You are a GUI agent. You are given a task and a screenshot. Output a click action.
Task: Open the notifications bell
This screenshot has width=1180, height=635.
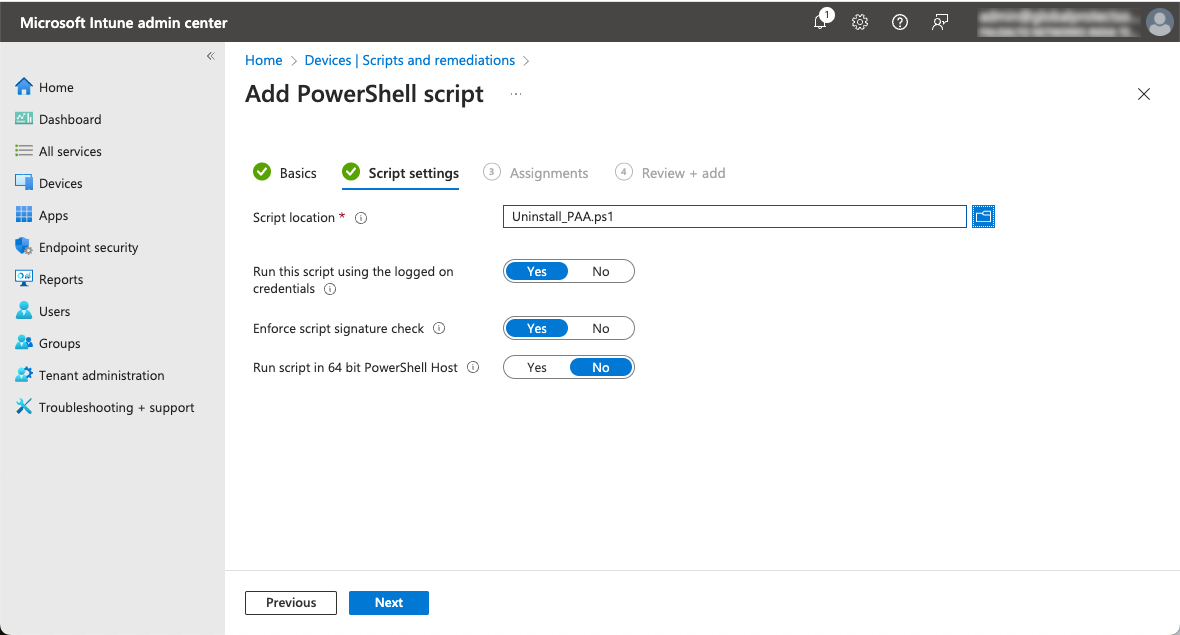coord(820,22)
